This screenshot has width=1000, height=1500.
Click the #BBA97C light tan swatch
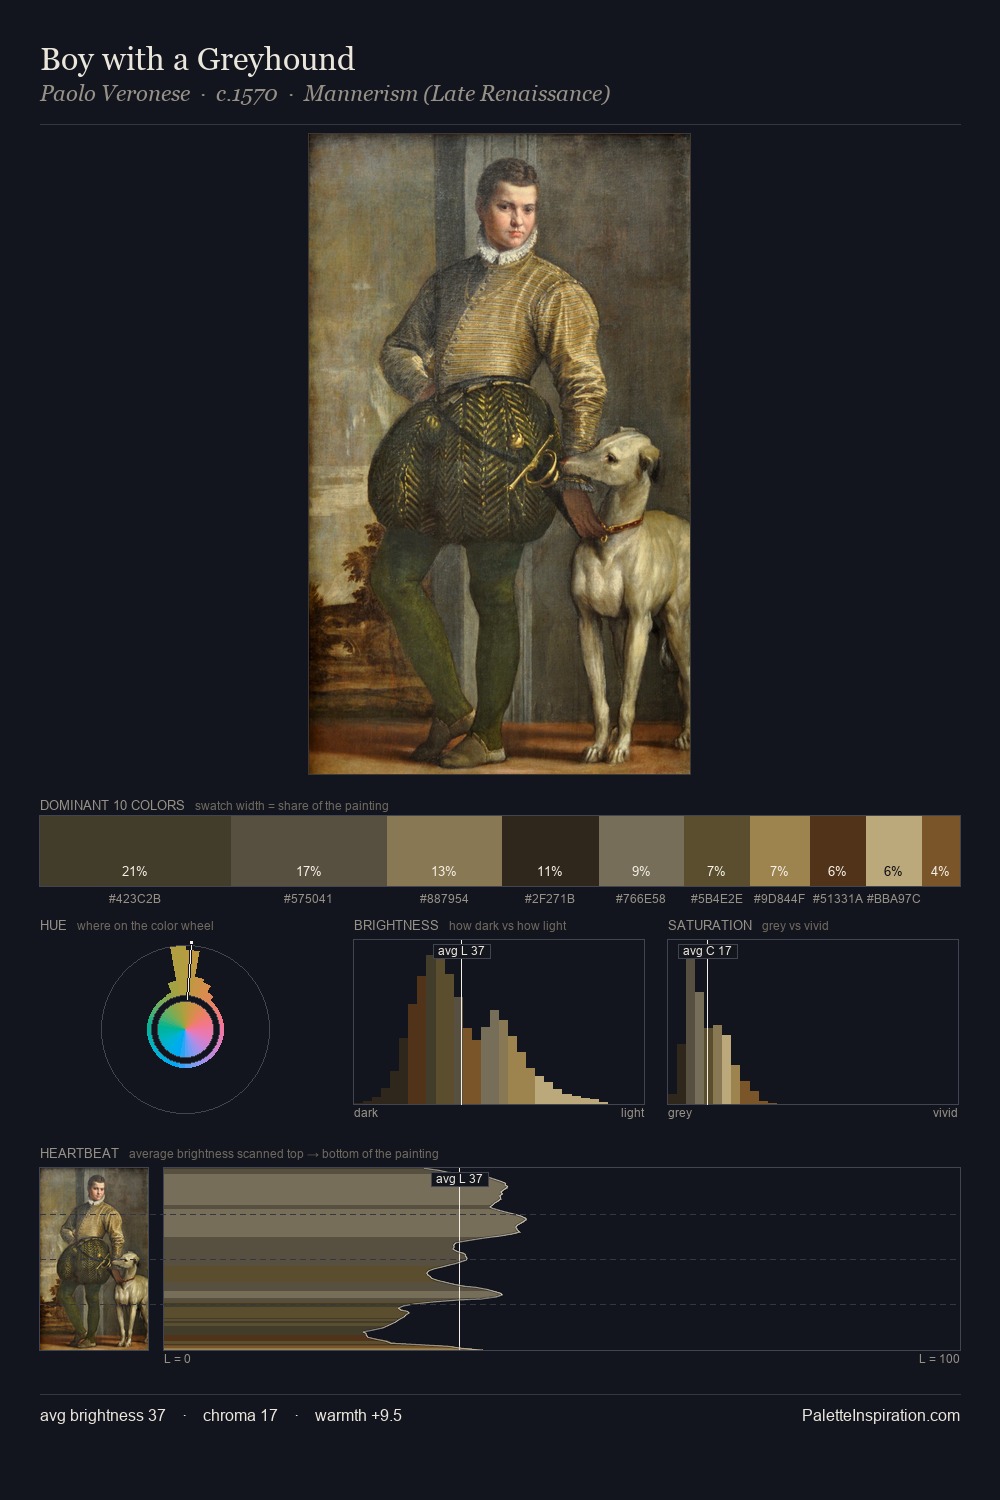[894, 851]
